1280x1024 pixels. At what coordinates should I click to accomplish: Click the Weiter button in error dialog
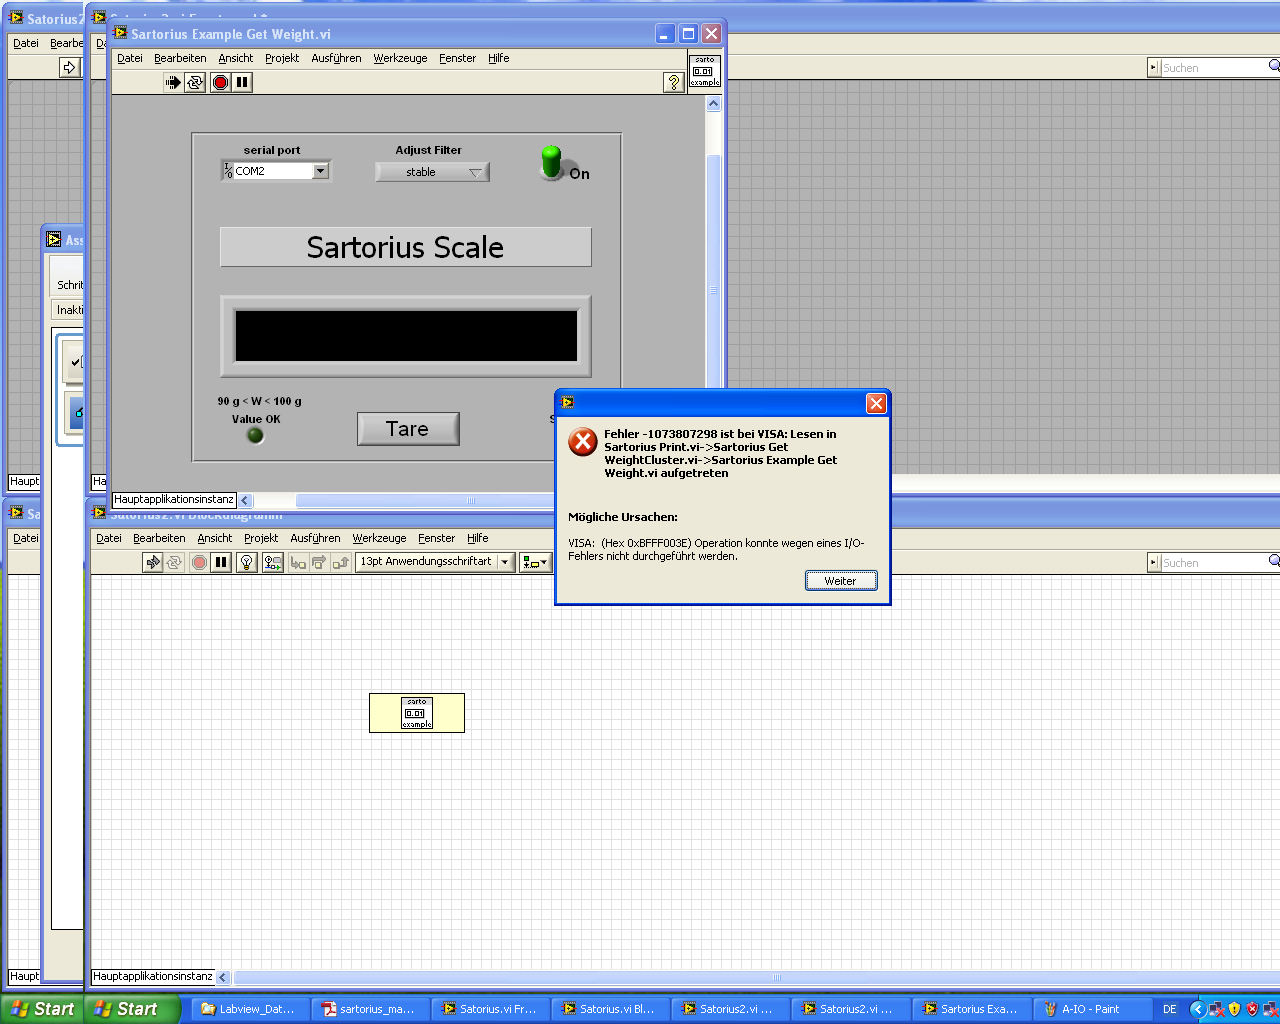(x=841, y=581)
